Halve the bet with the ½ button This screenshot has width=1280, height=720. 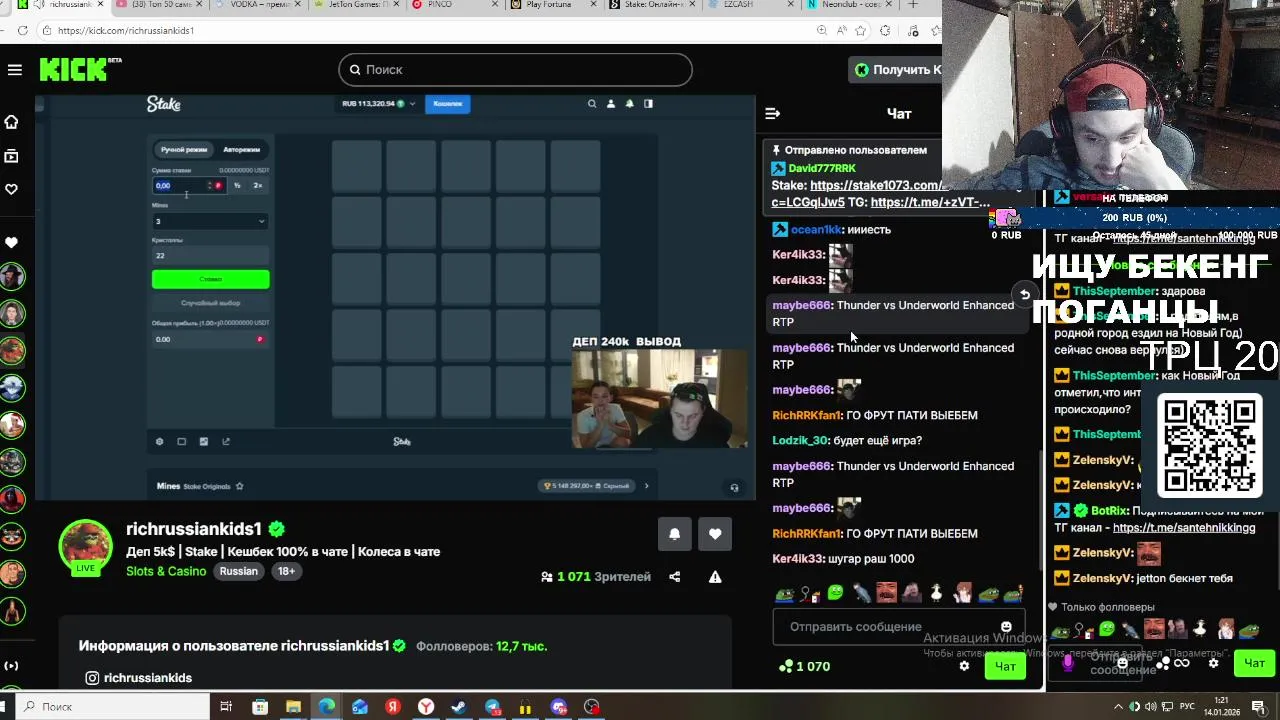[x=237, y=185]
